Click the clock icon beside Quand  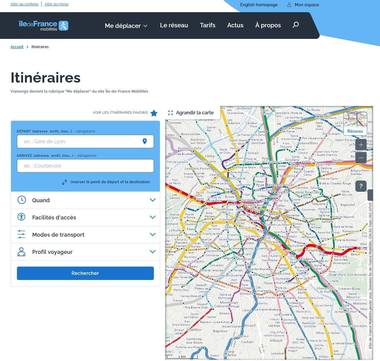(21, 200)
